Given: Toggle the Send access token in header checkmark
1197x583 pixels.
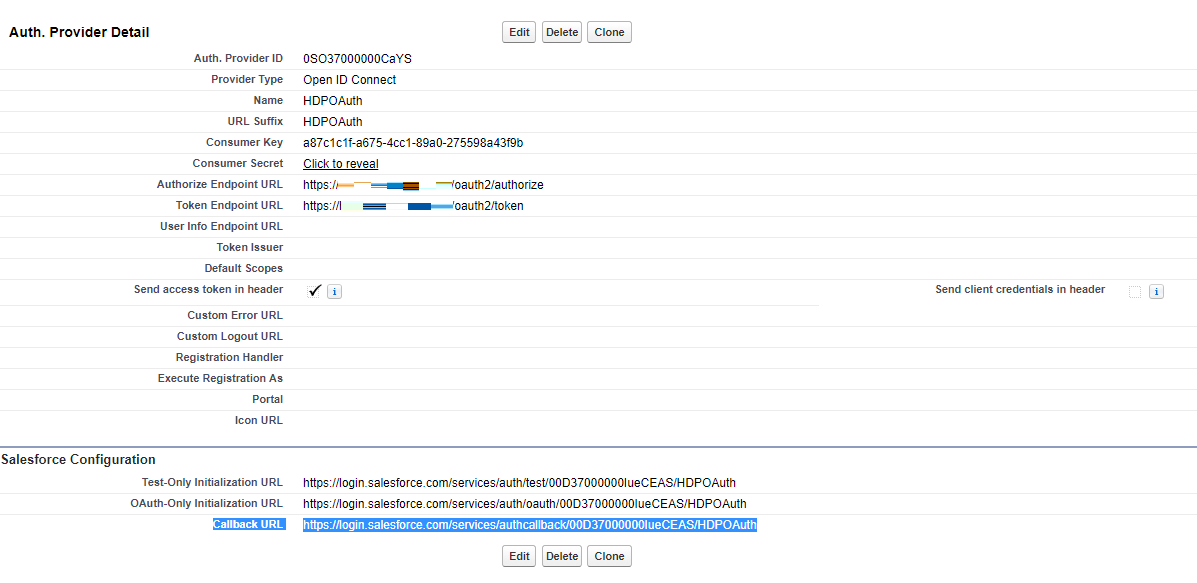Looking at the screenshot, I should click(314, 291).
